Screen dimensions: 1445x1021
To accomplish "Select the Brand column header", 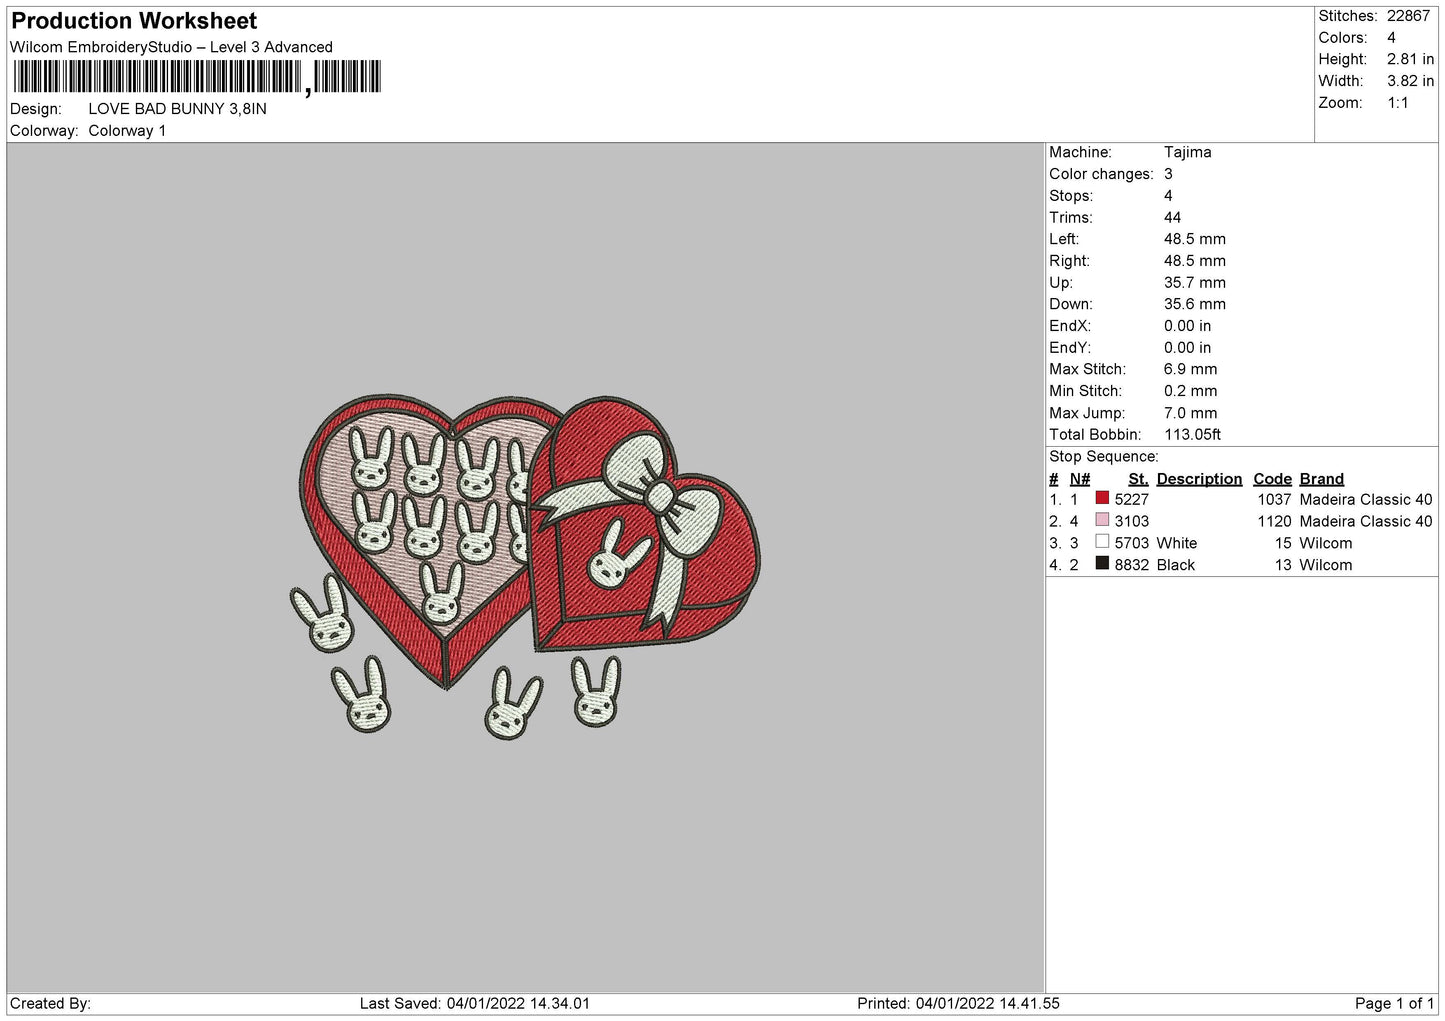I will point(1321,479).
